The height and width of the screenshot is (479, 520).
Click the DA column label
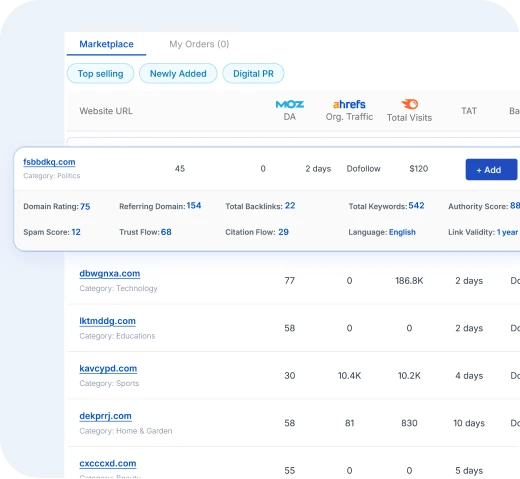(x=289, y=117)
